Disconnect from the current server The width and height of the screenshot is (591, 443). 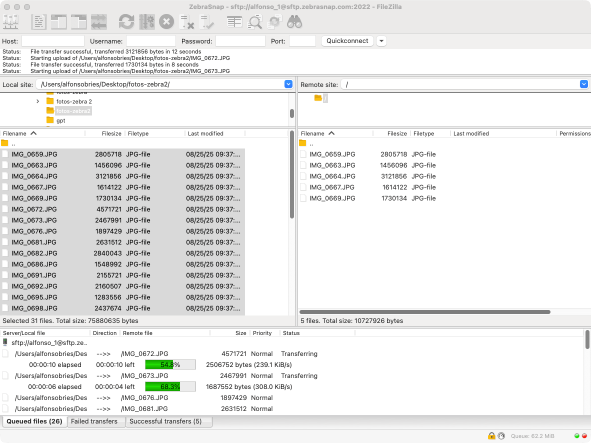[x=187, y=22]
